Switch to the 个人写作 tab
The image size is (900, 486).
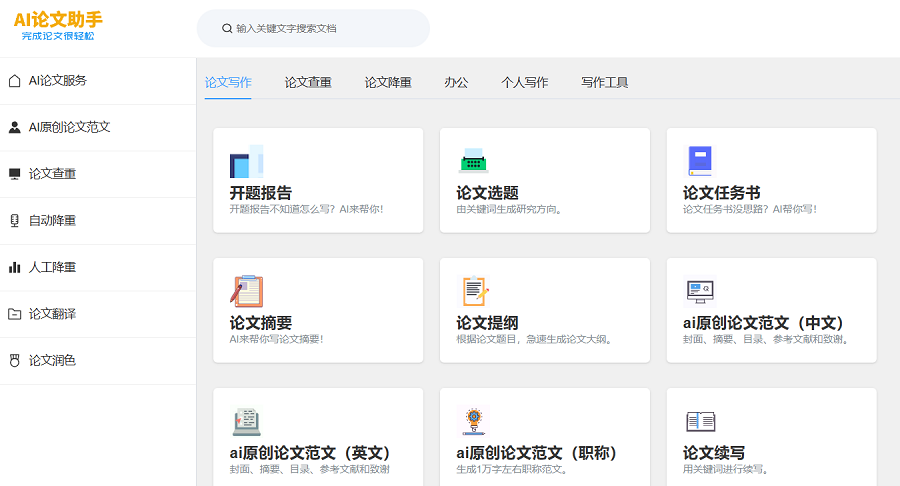(x=525, y=83)
